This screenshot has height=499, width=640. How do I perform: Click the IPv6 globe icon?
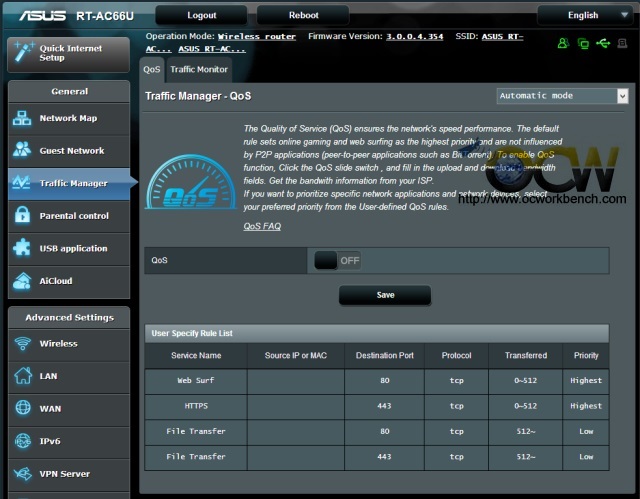23,441
